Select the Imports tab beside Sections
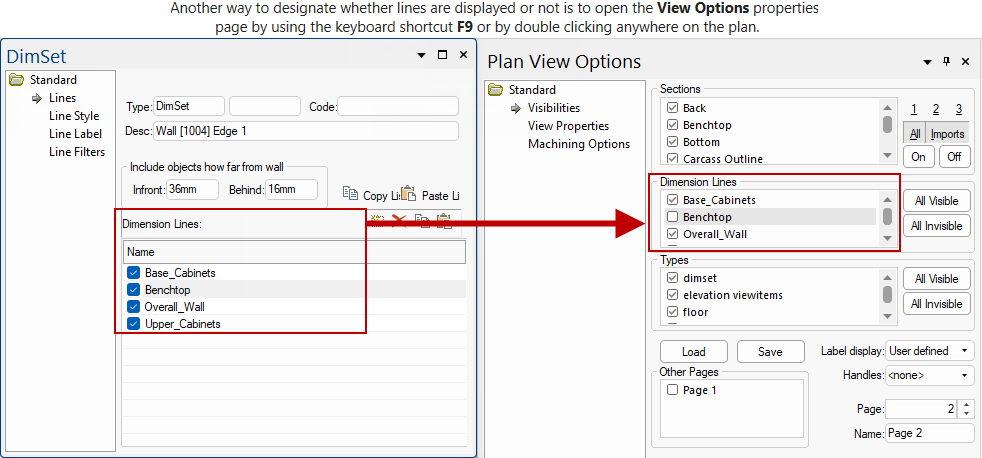Image resolution: width=982 pixels, height=458 pixels. tap(947, 134)
